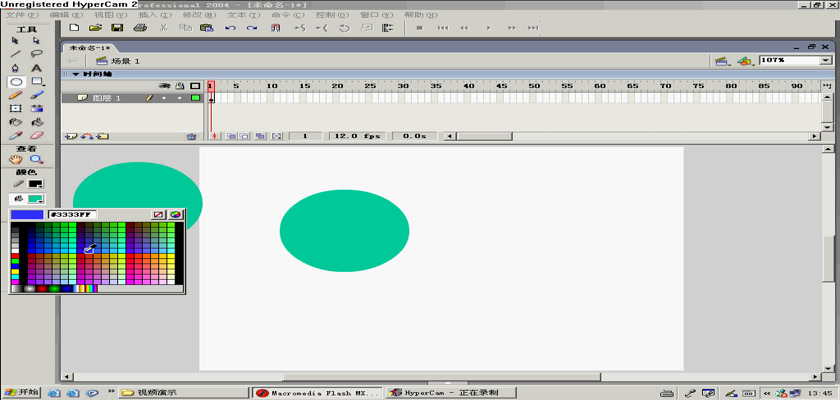Viewport: 840px width, 400px height.
Task: Activate the Zoom magnifier tool
Action: click(x=36, y=160)
